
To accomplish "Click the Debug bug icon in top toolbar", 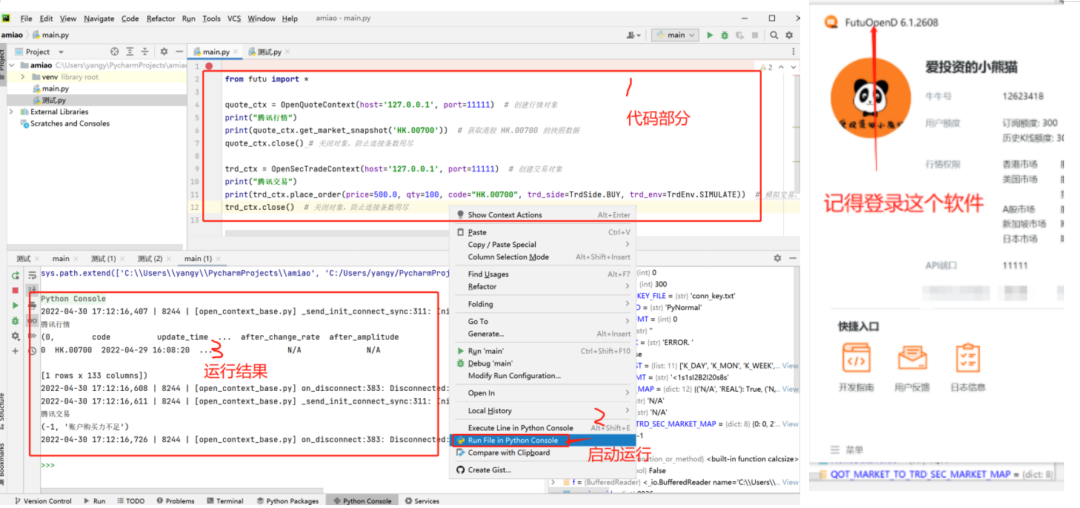I will coord(725,35).
